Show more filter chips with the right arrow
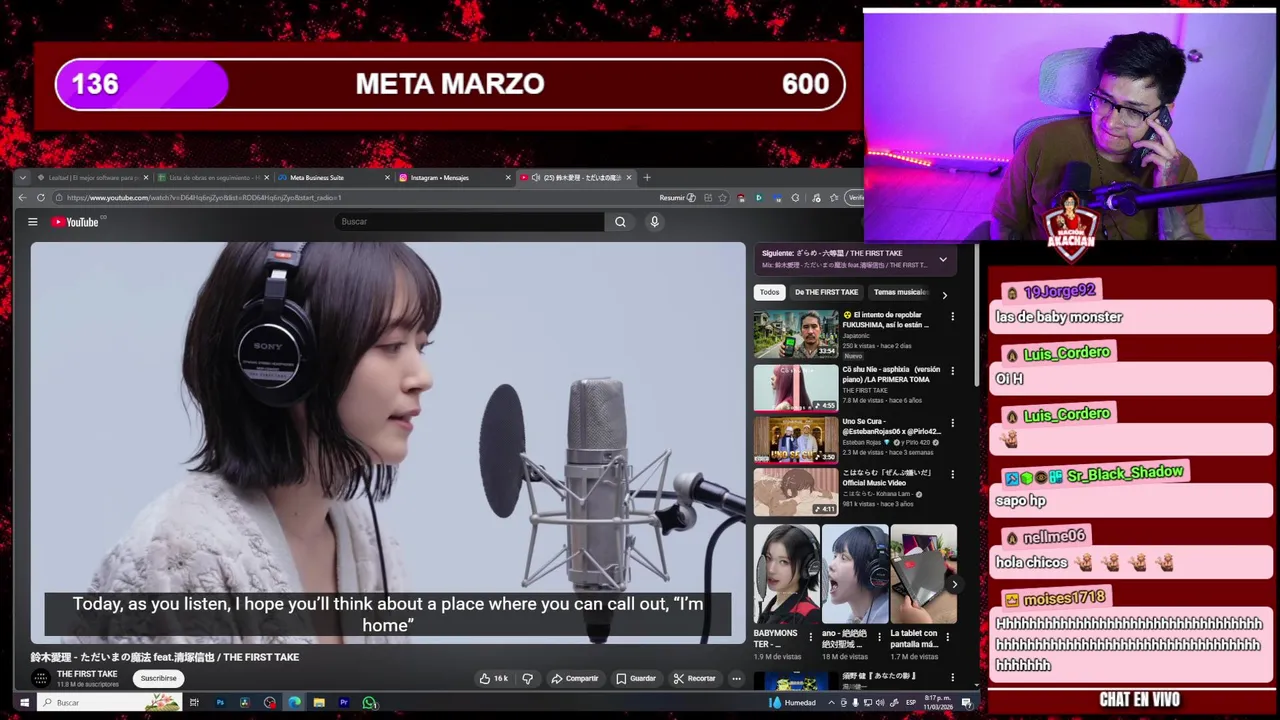Screen dimensions: 1280x720 [x=944, y=295]
